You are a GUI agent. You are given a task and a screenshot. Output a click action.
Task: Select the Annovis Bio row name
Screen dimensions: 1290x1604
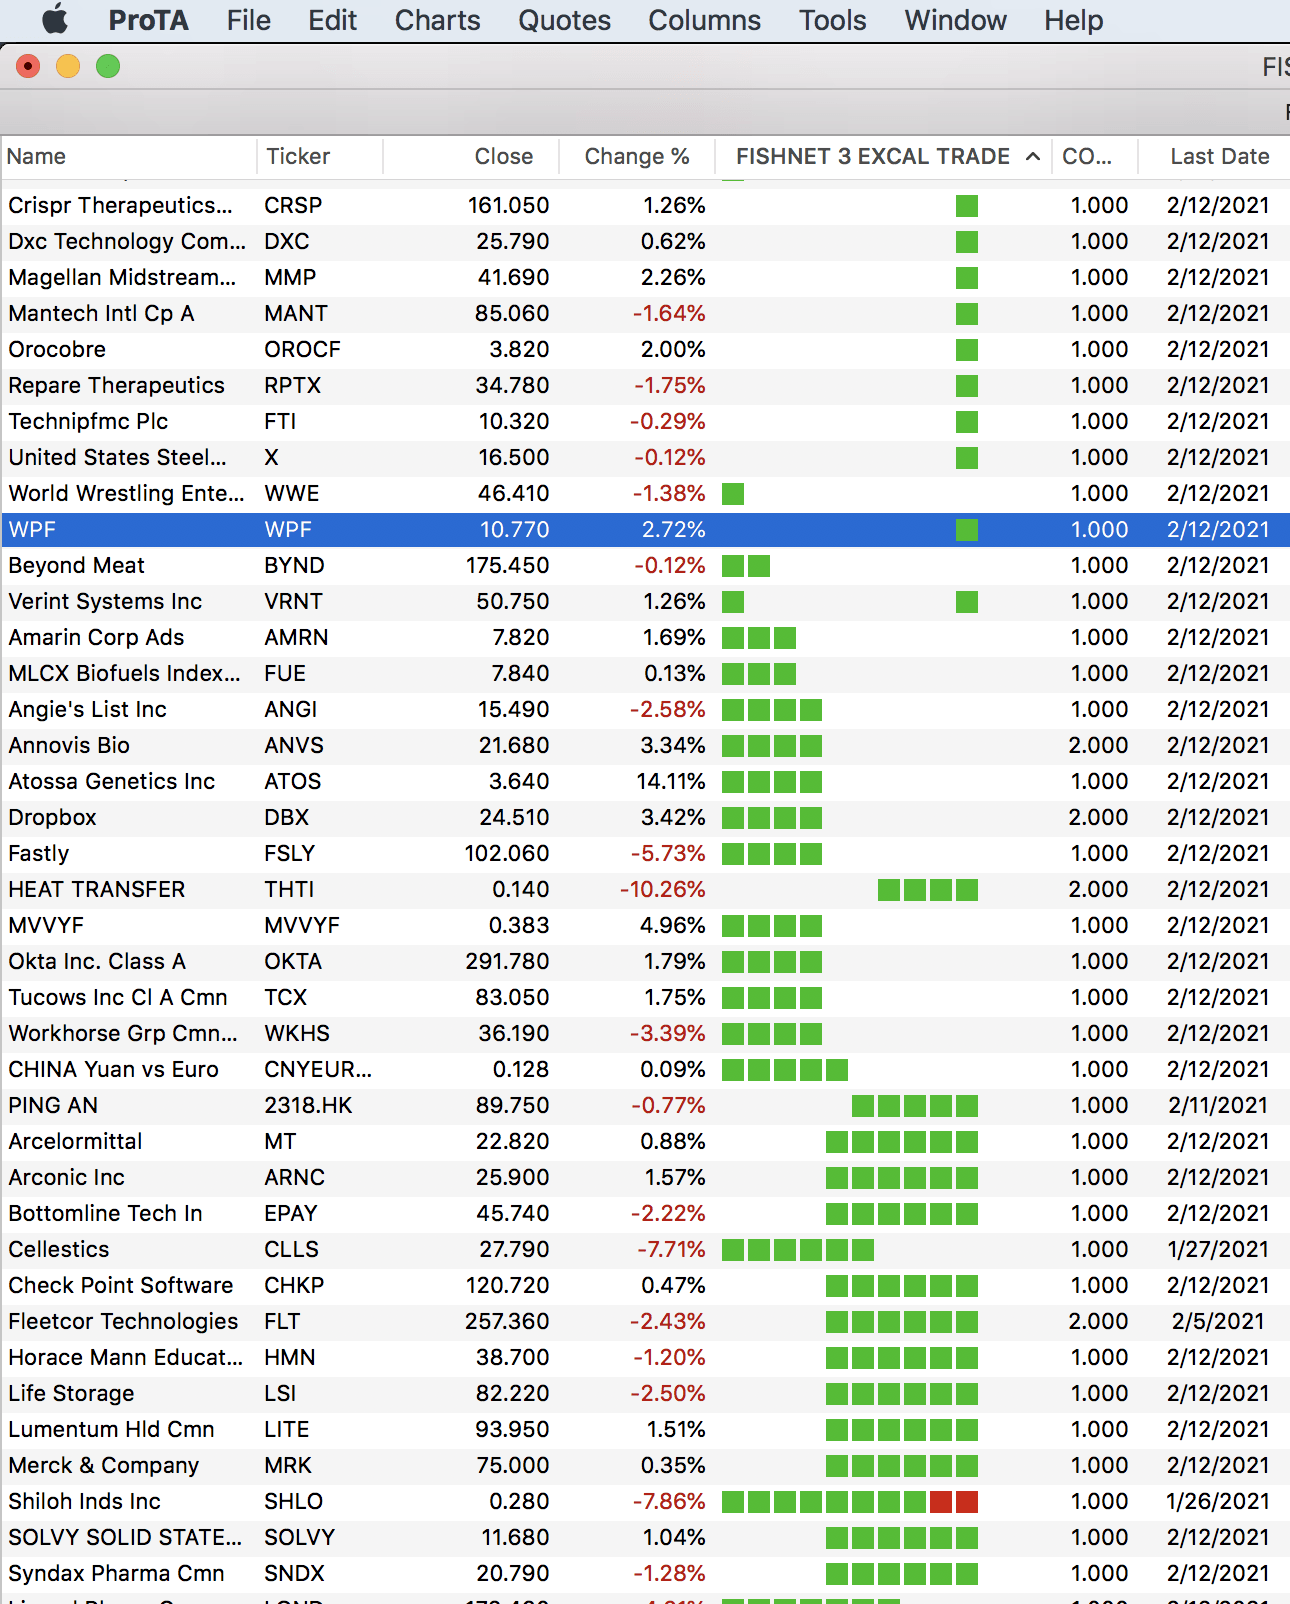[x=69, y=745]
